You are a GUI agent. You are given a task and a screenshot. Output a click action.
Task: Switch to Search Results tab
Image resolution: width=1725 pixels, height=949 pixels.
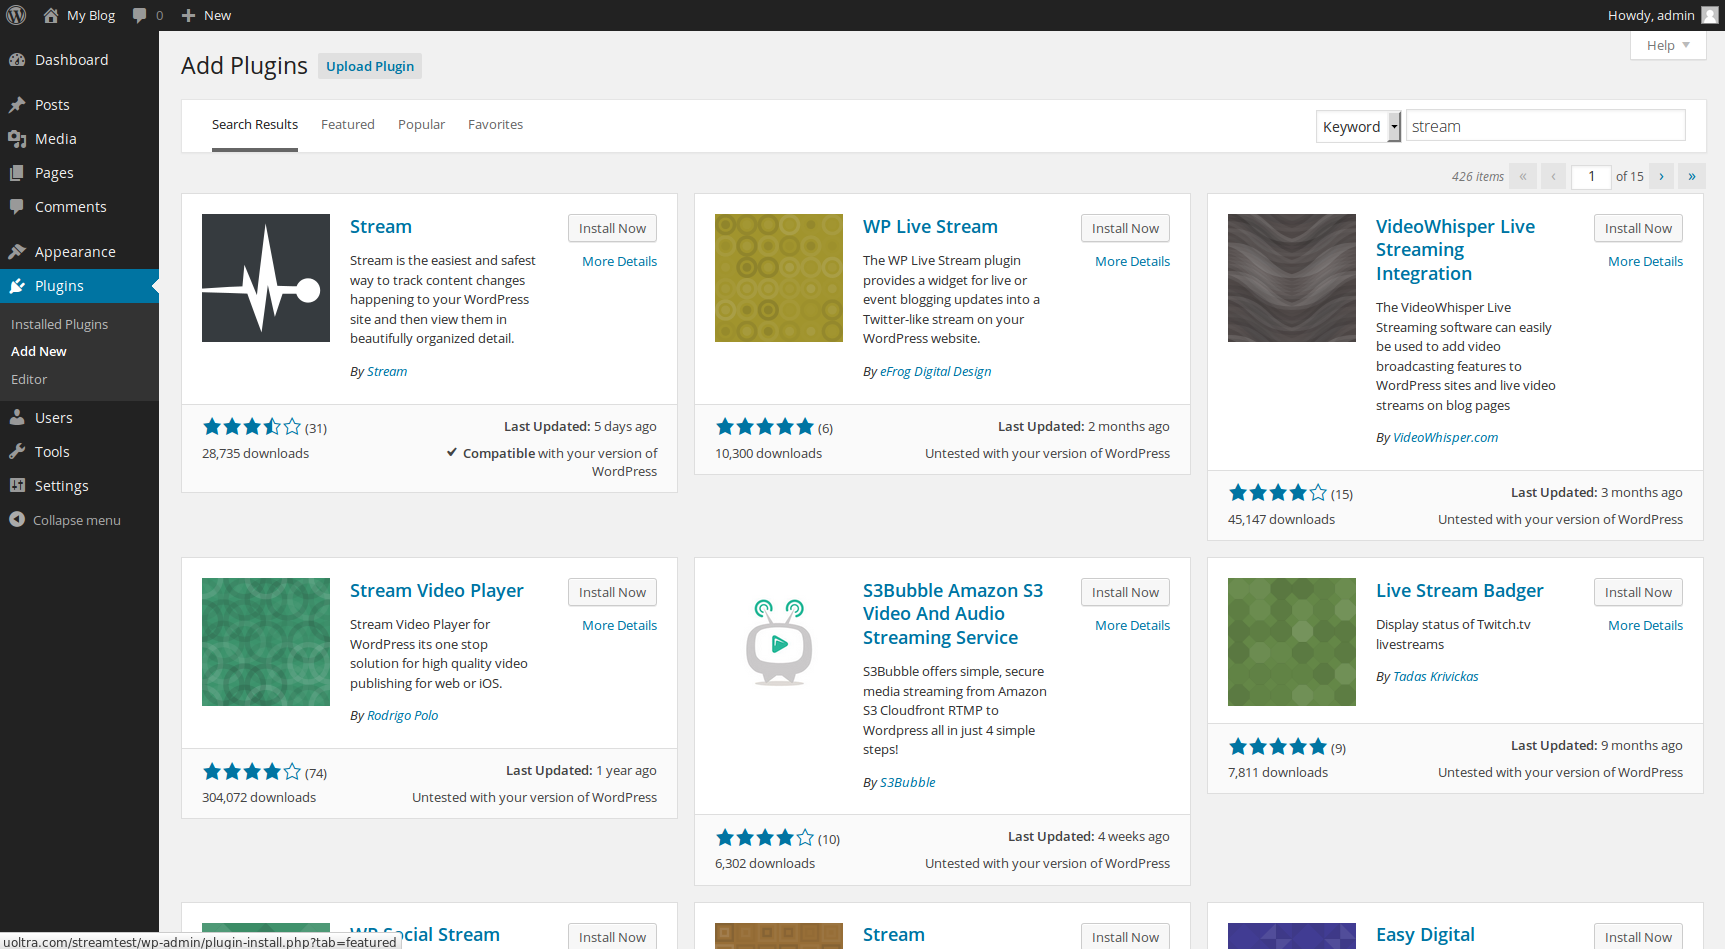point(255,125)
